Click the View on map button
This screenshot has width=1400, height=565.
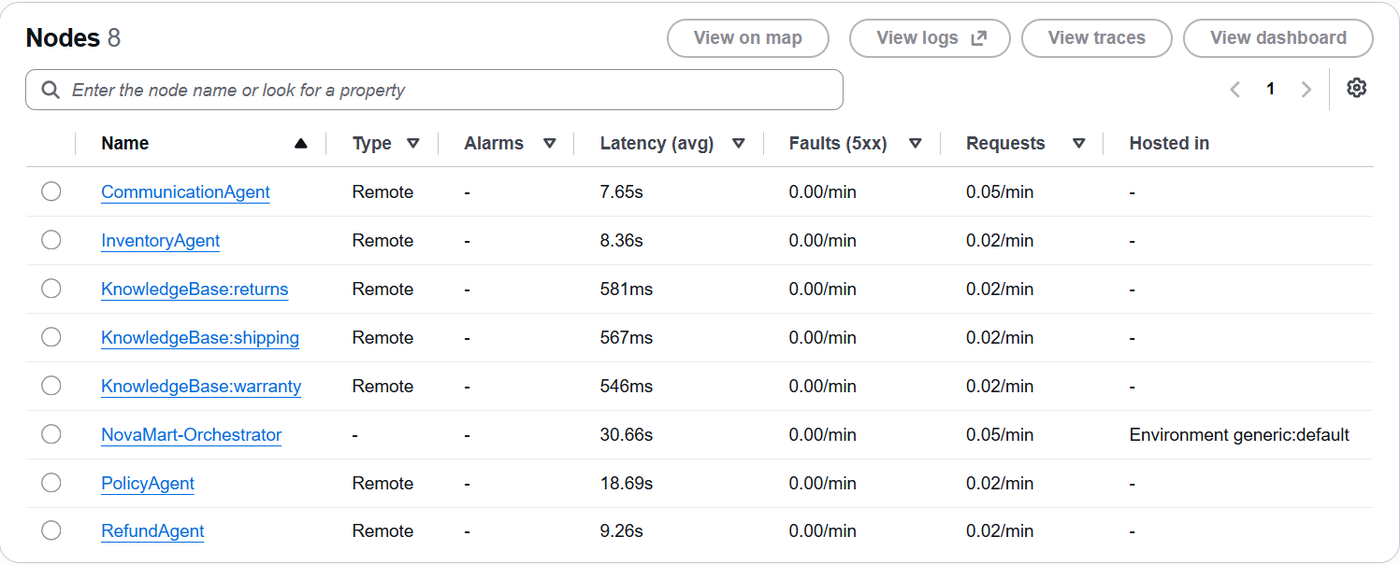[748, 38]
